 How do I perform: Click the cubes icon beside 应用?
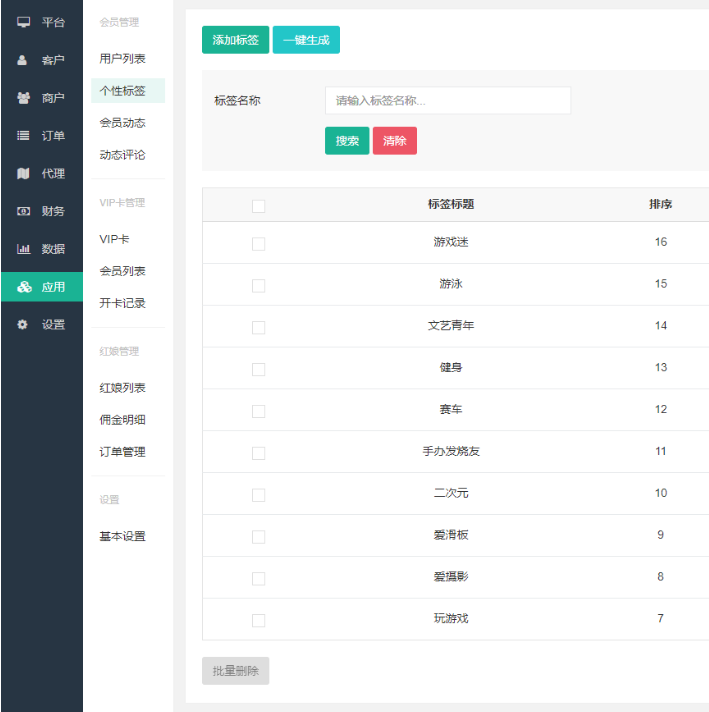[x=24, y=287]
